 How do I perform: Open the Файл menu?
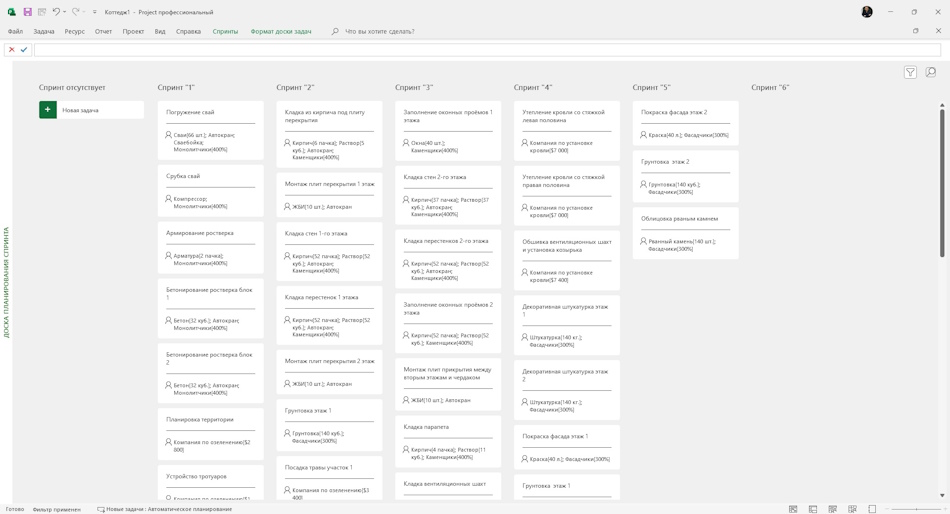point(15,32)
